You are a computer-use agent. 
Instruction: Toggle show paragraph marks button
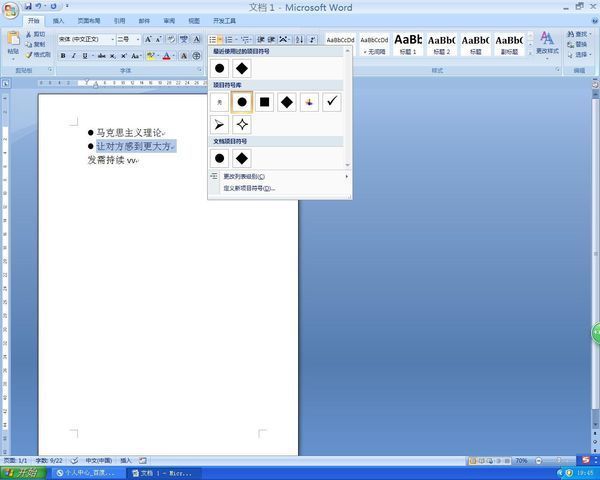click(x=312, y=39)
